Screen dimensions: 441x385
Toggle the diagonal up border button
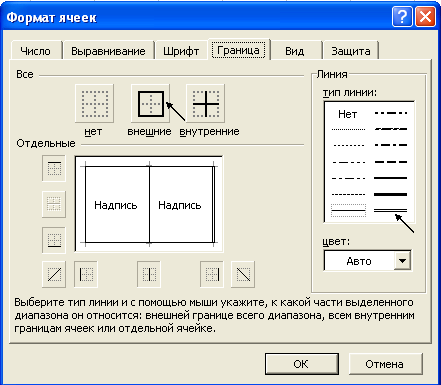click(54, 274)
